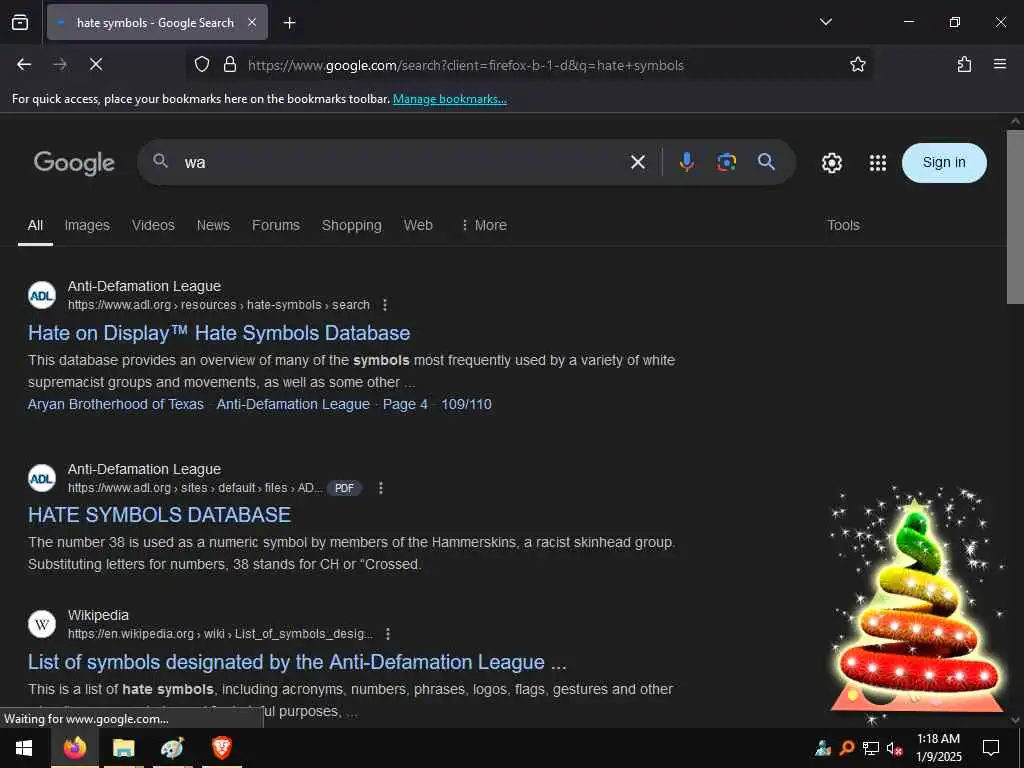
Task: Open Anti-Defamation League sublink under first result
Action: click(x=293, y=404)
